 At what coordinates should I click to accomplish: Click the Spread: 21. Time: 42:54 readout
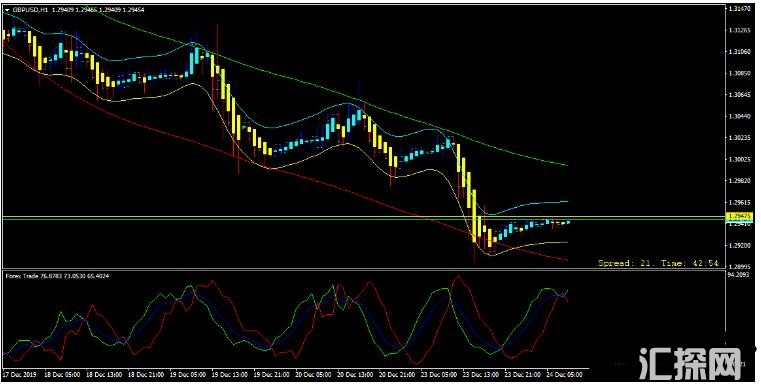pyautogui.click(x=658, y=263)
